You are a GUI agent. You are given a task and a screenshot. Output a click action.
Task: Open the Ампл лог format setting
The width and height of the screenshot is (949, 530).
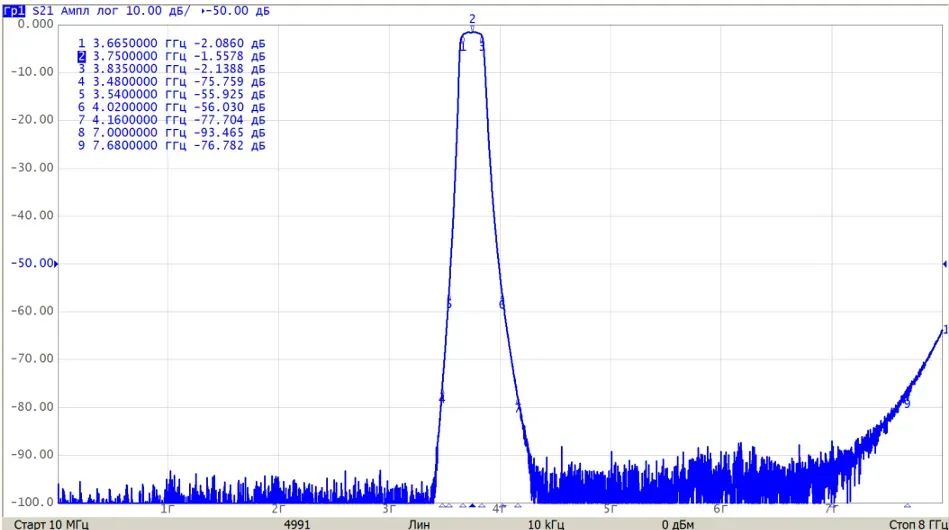click(90, 10)
